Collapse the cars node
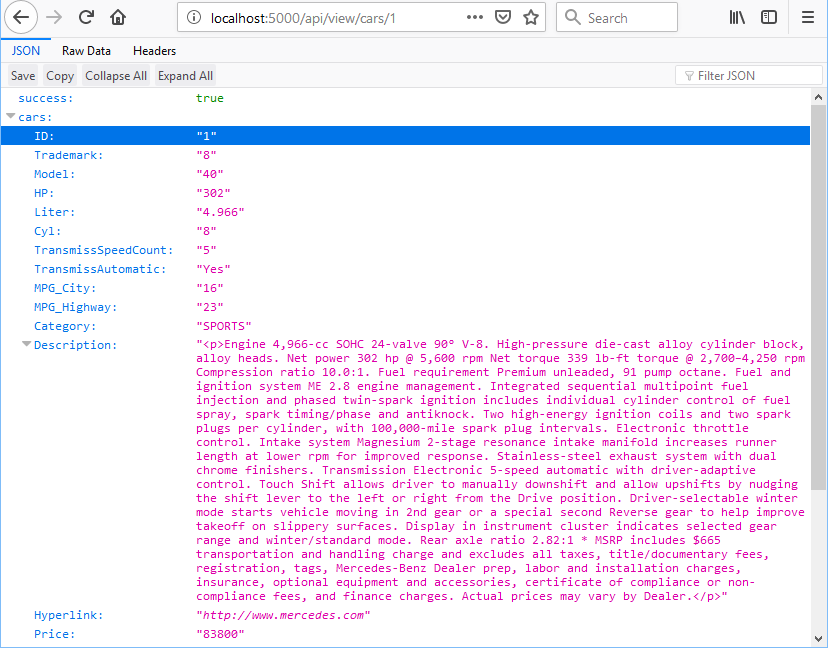The height and width of the screenshot is (648, 828). tap(10, 116)
